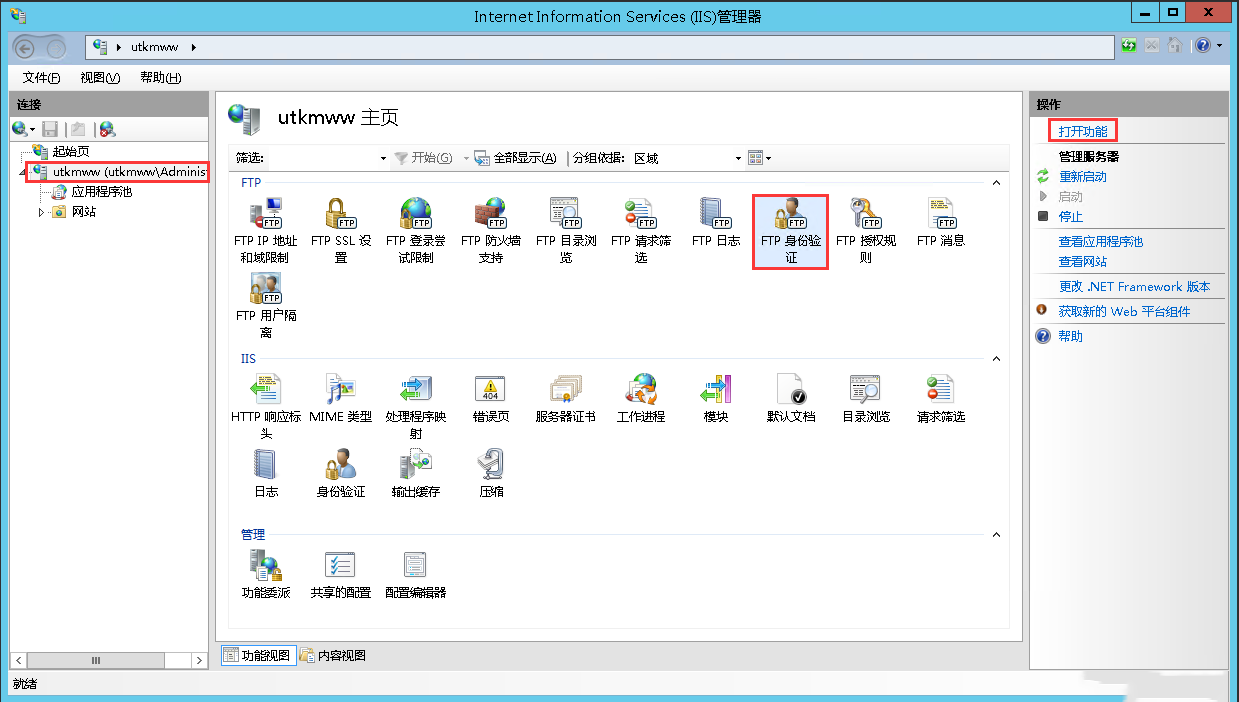Open IIS 身份验证 icon
The width and height of the screenshot is (1239, 702).
[341, 474]
